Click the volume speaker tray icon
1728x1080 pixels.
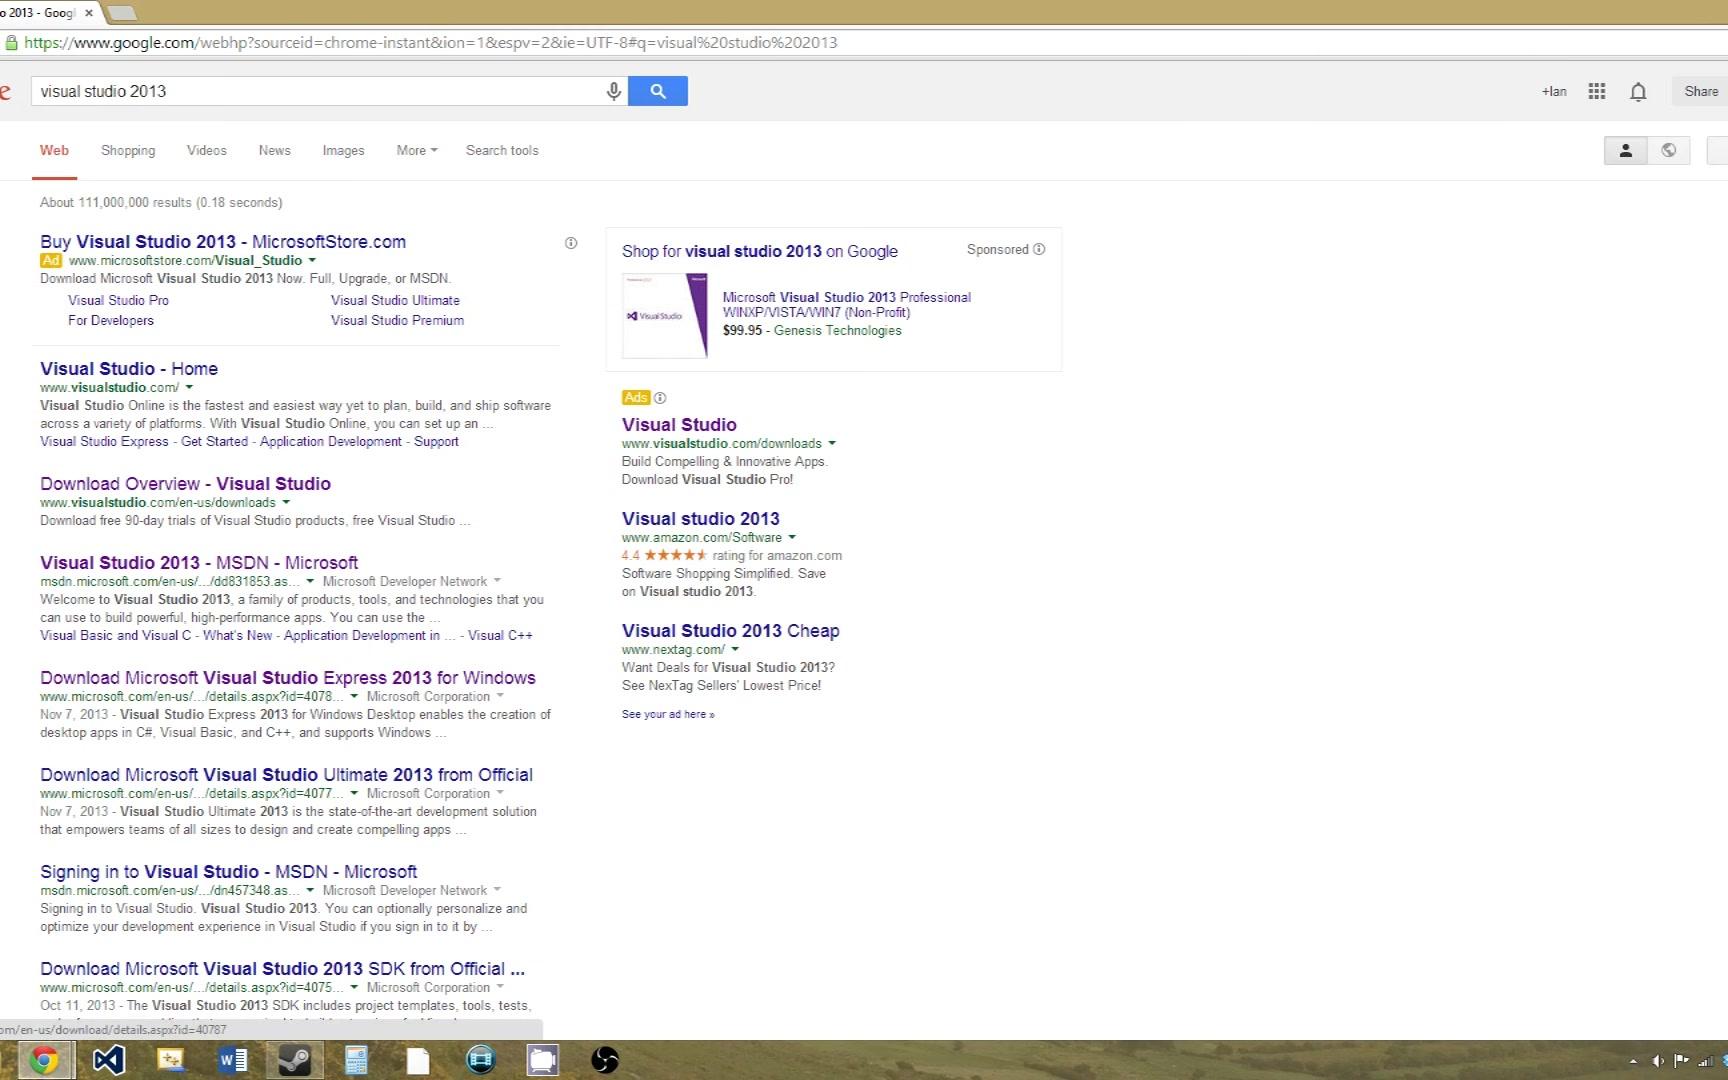pos(1658,1061)
